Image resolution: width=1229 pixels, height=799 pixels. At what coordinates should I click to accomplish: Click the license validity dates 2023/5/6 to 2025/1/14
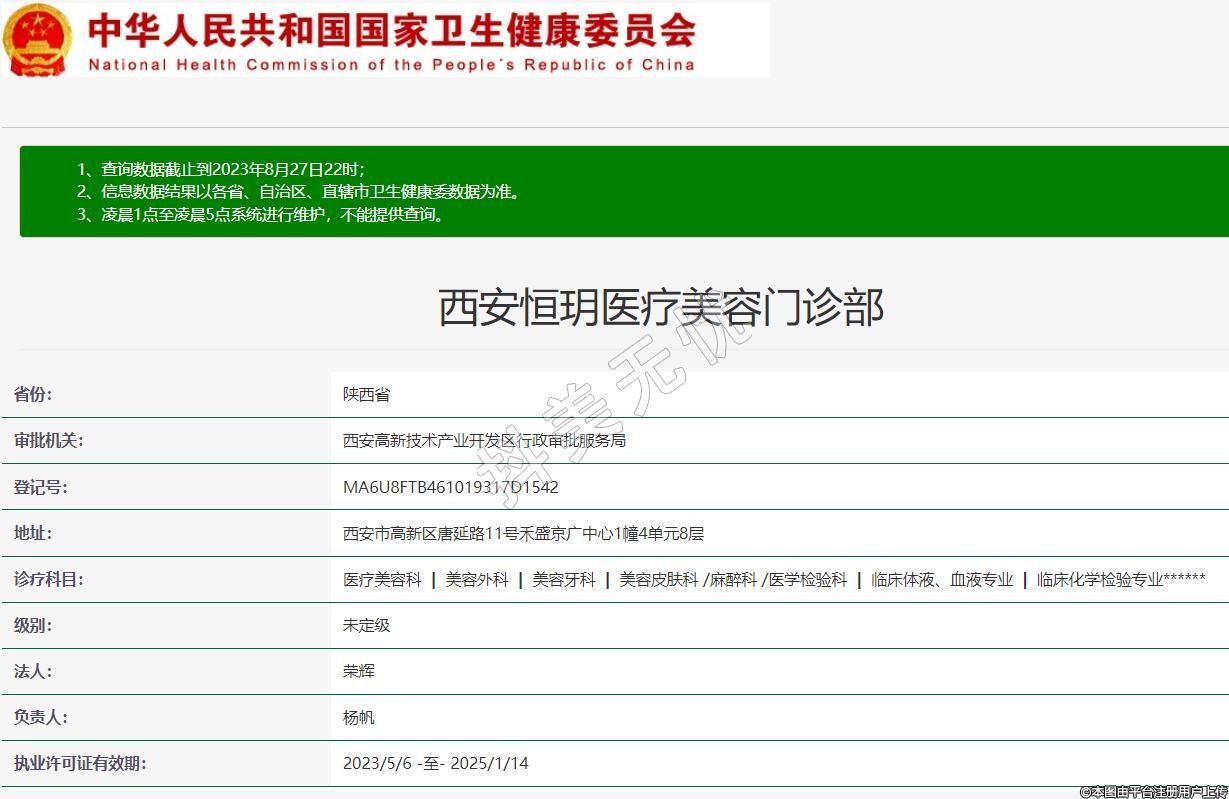coord(435,763)
